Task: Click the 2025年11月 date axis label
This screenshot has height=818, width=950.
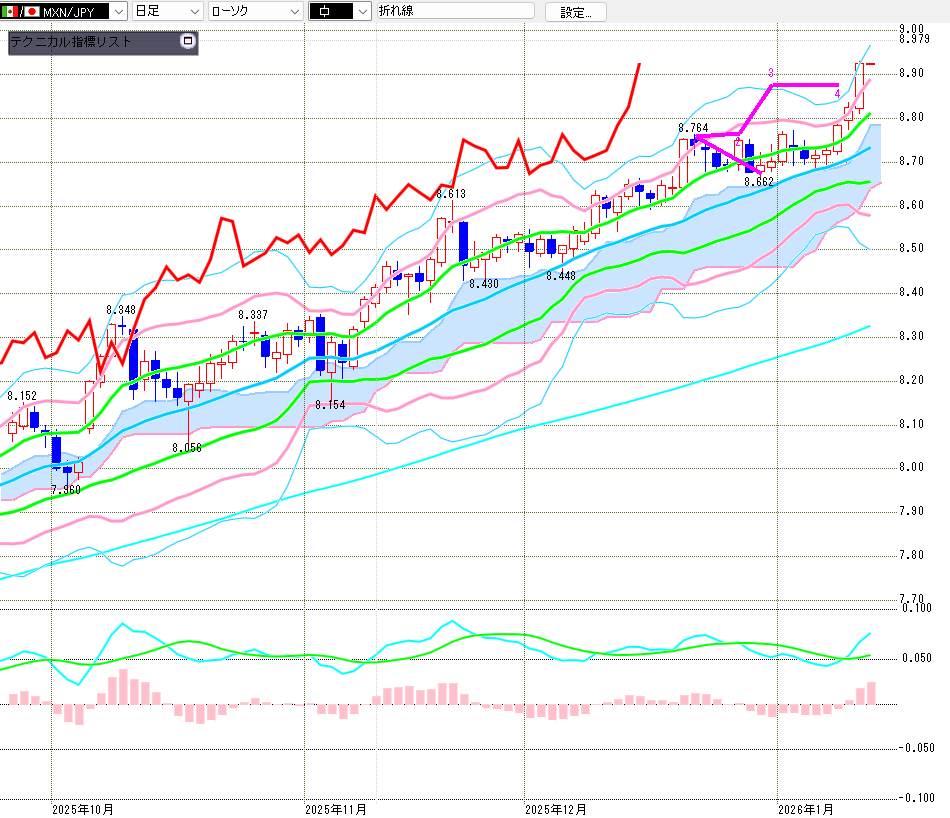Action: coord(336,808)
